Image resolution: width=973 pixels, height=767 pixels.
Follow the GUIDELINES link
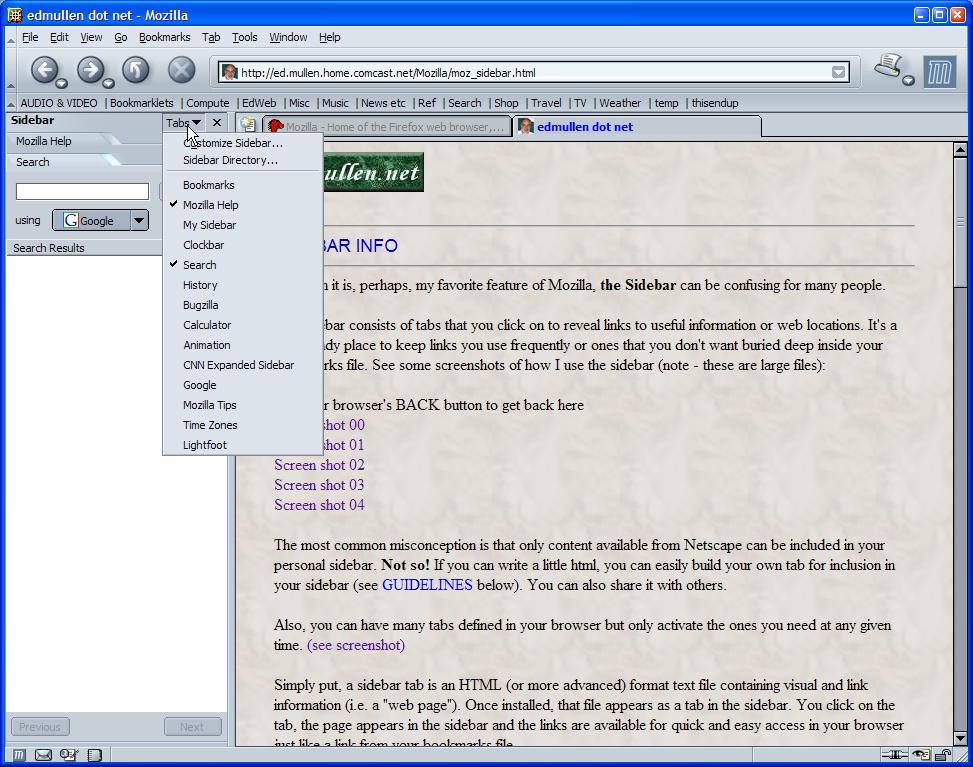(x=427, y=585)
